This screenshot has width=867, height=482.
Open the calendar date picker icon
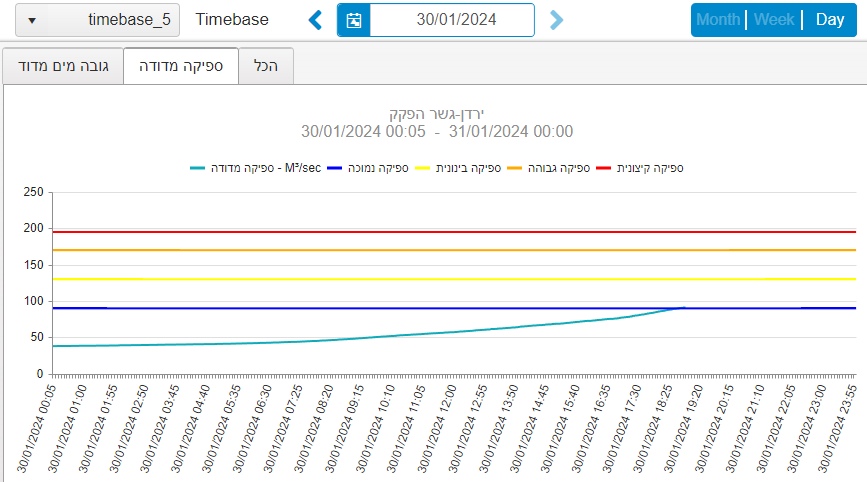coord(354,20)
